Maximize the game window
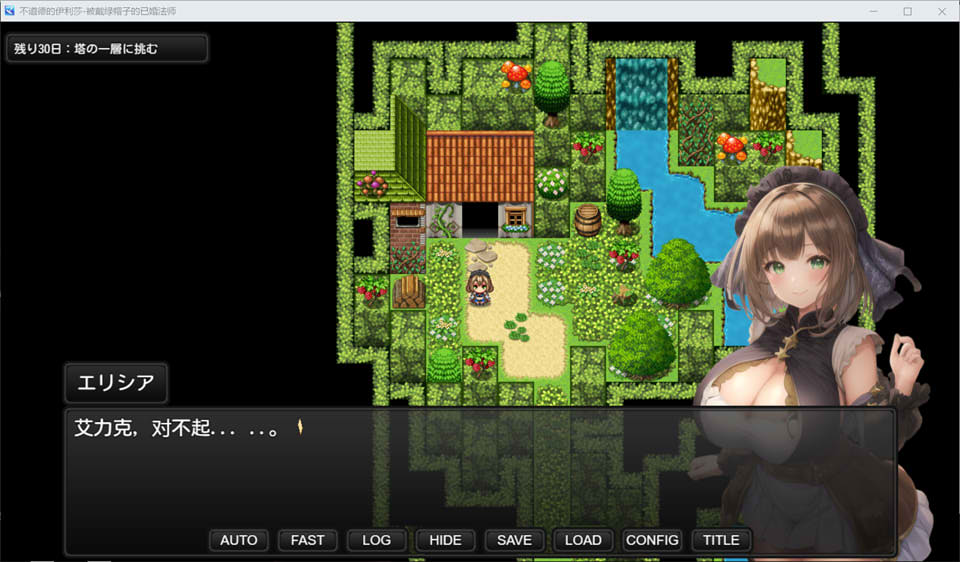The image size is (960, 562). pos(907,11)
